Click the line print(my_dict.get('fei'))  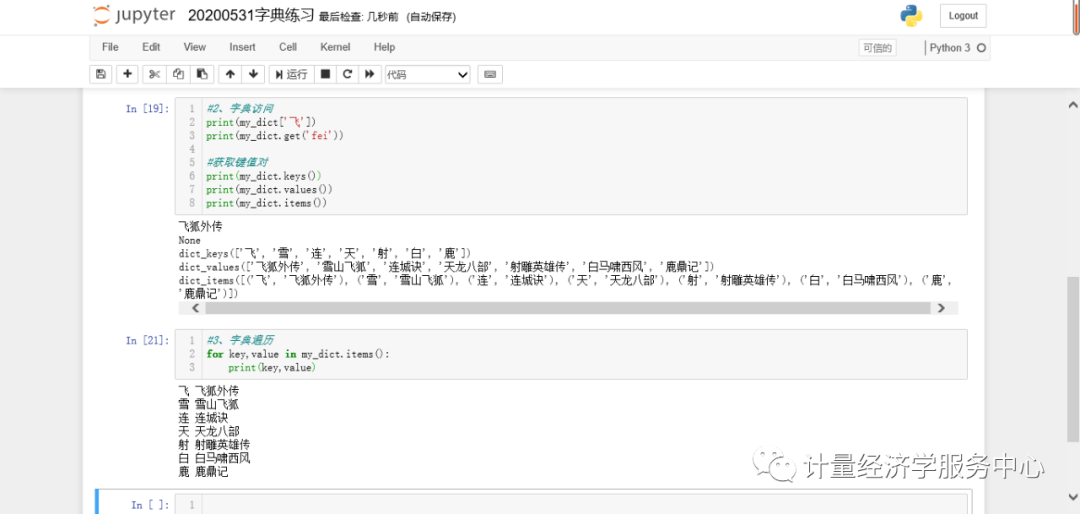(x=275, y=136)
